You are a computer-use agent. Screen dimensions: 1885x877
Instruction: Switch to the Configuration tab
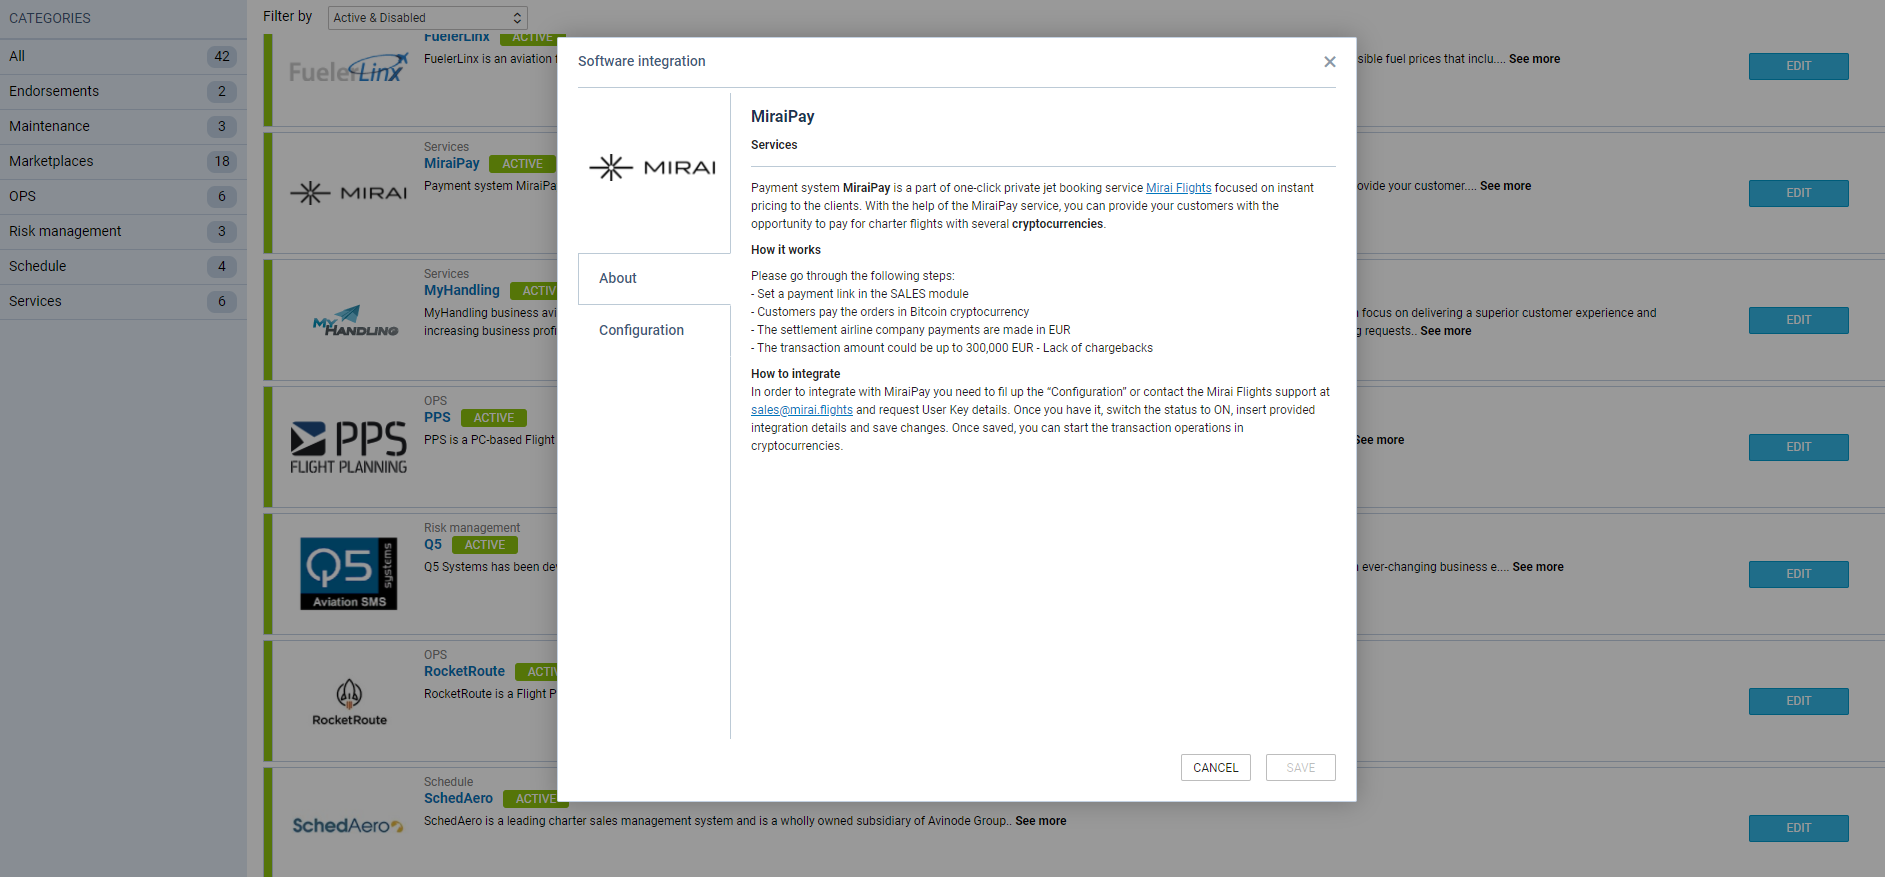(641, 330)
